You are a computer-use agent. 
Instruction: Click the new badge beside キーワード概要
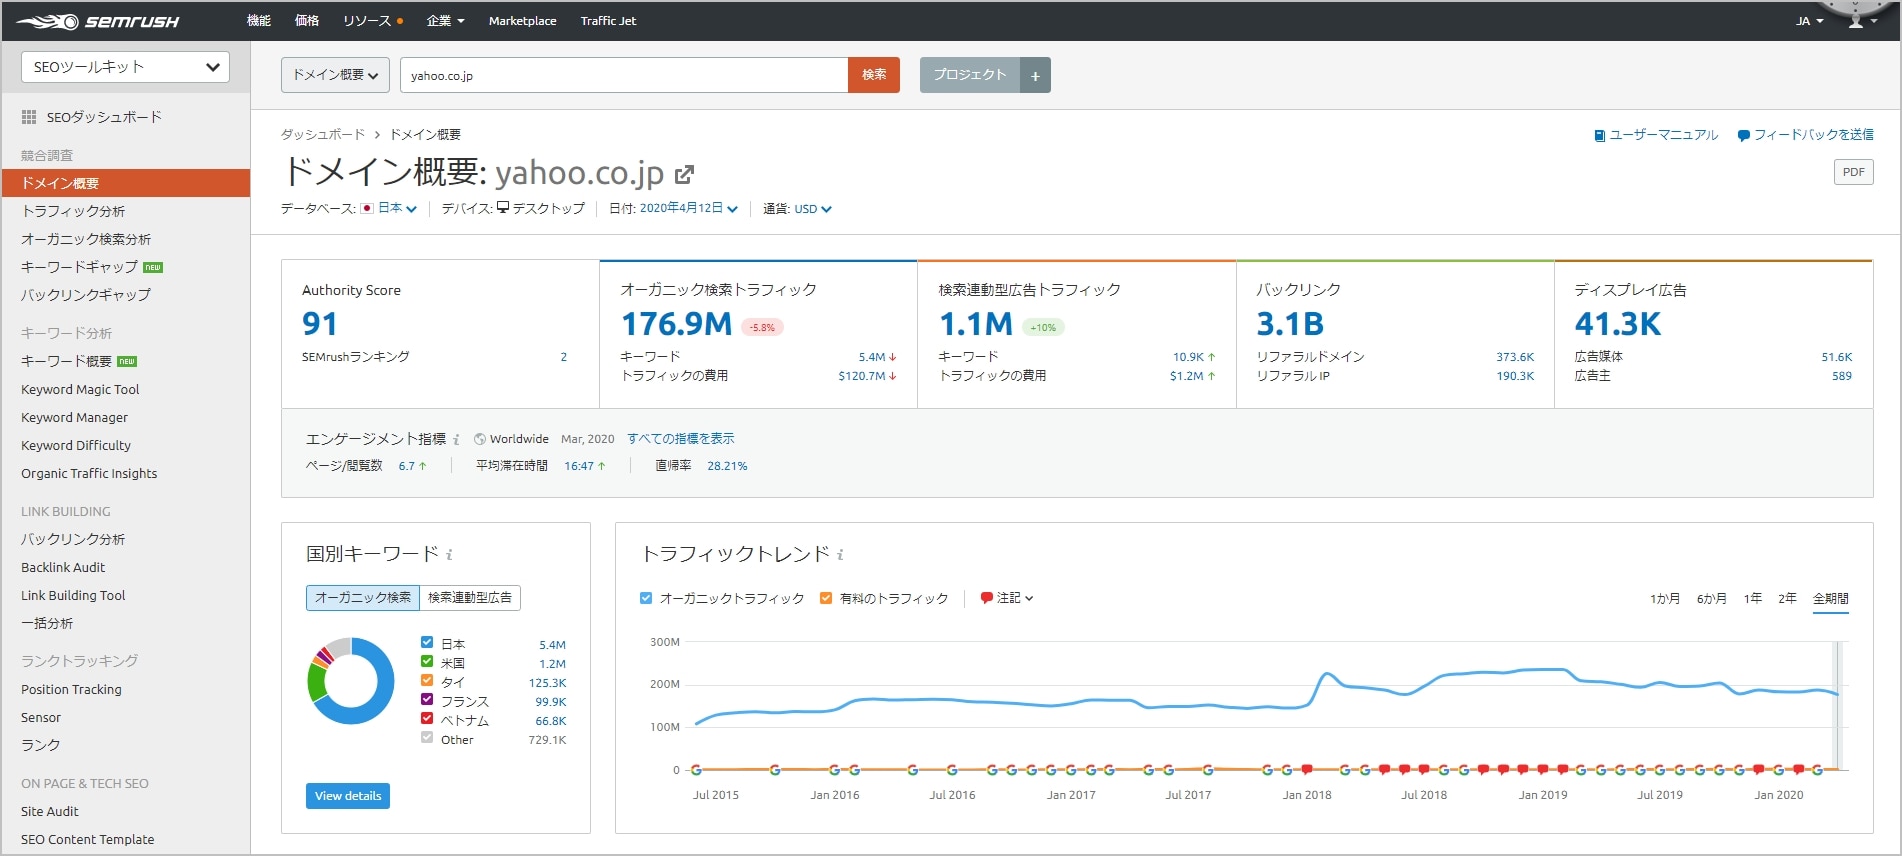coord(127,361)
